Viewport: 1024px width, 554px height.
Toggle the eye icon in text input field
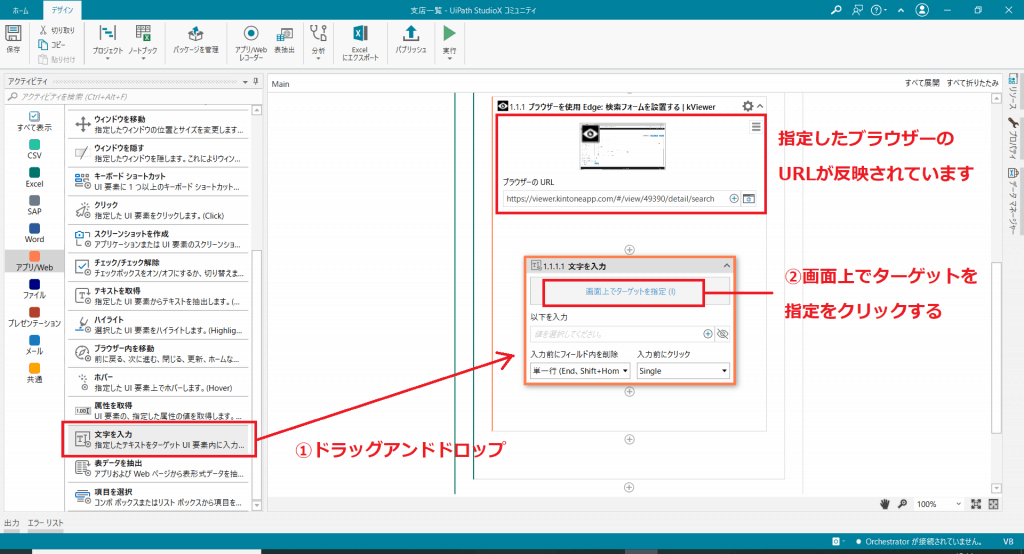pyautogui.click(x=723, y=334)
